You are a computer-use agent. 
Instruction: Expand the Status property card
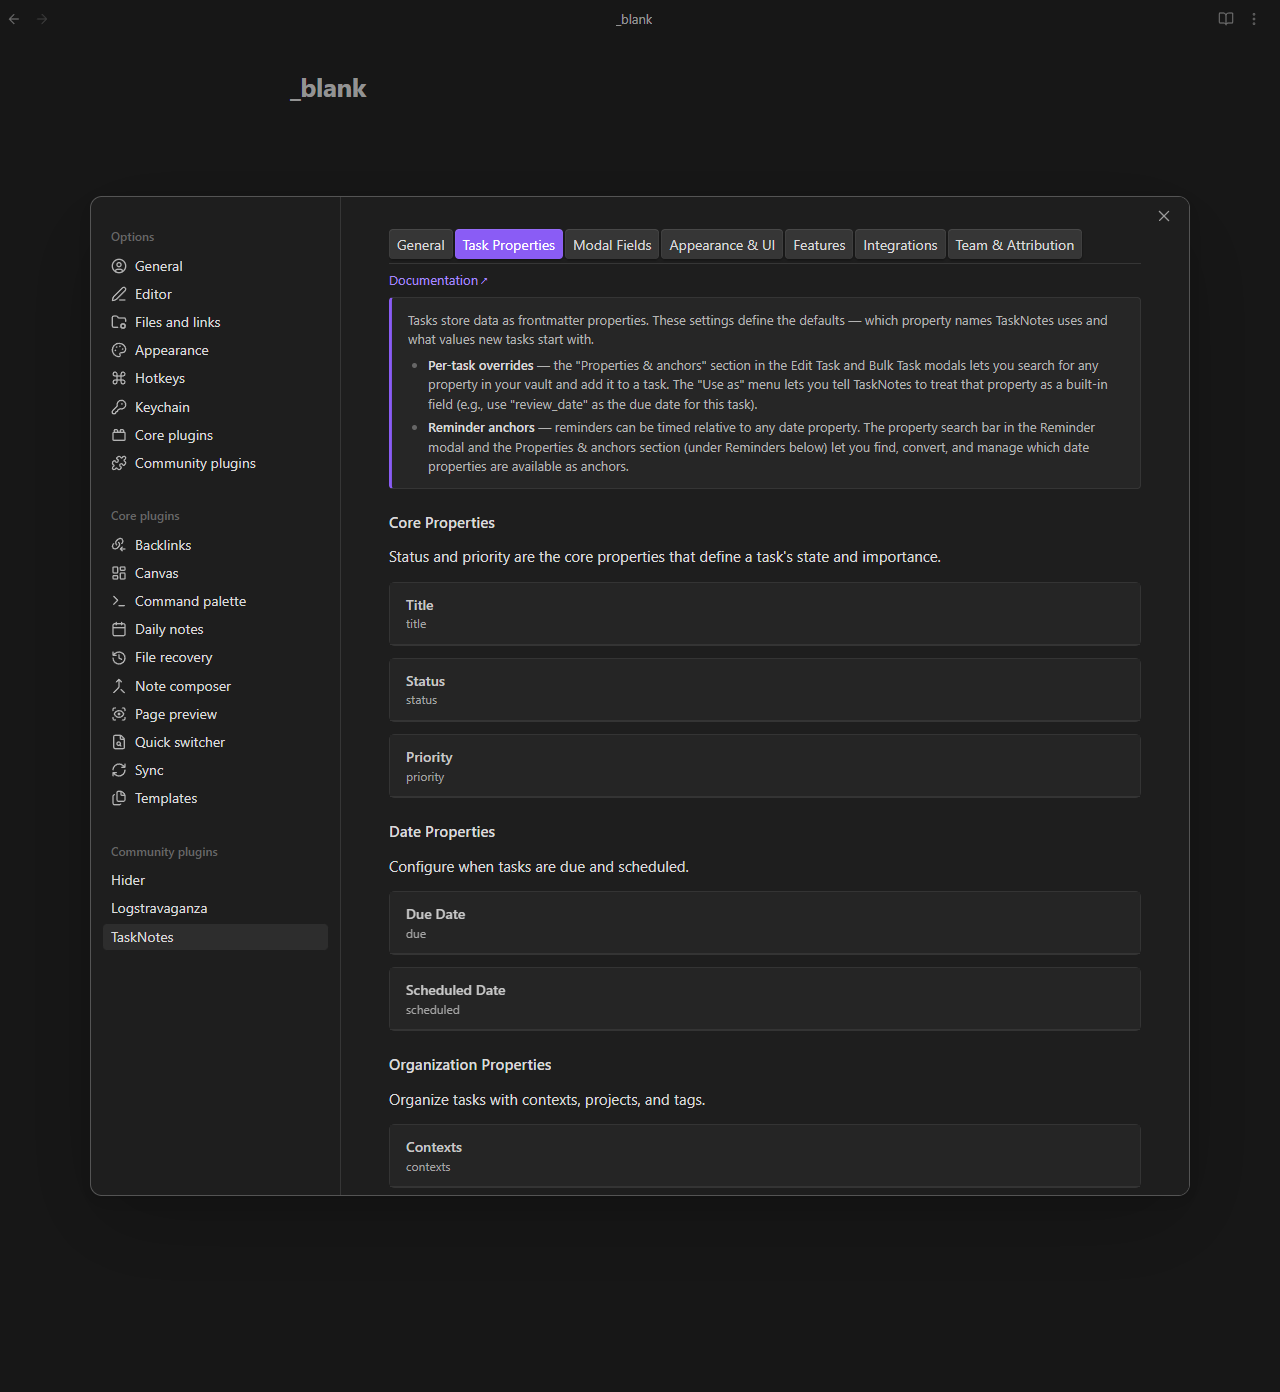[x=764, y=690]
